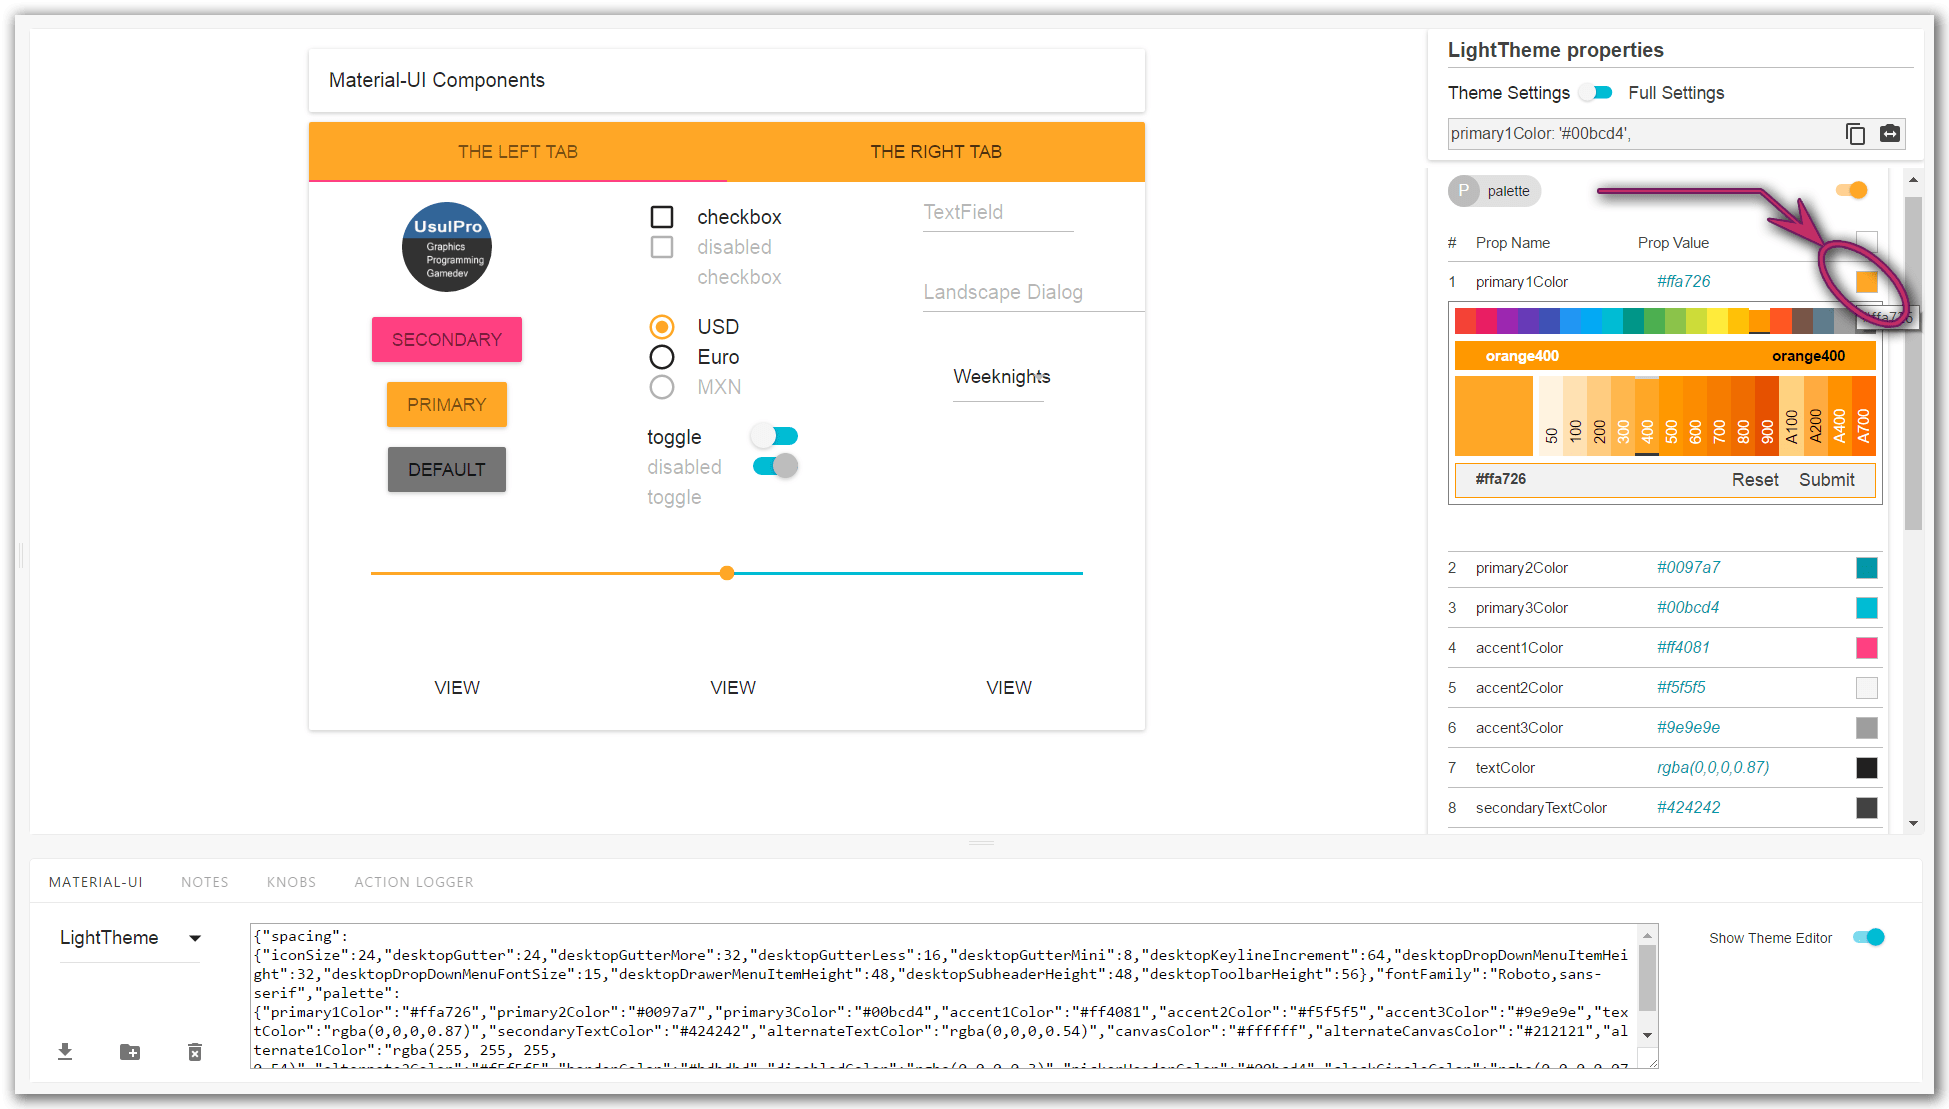Click the export theme icon next to copy icon
The image size is (1949, 1109).
(1890, 133)
